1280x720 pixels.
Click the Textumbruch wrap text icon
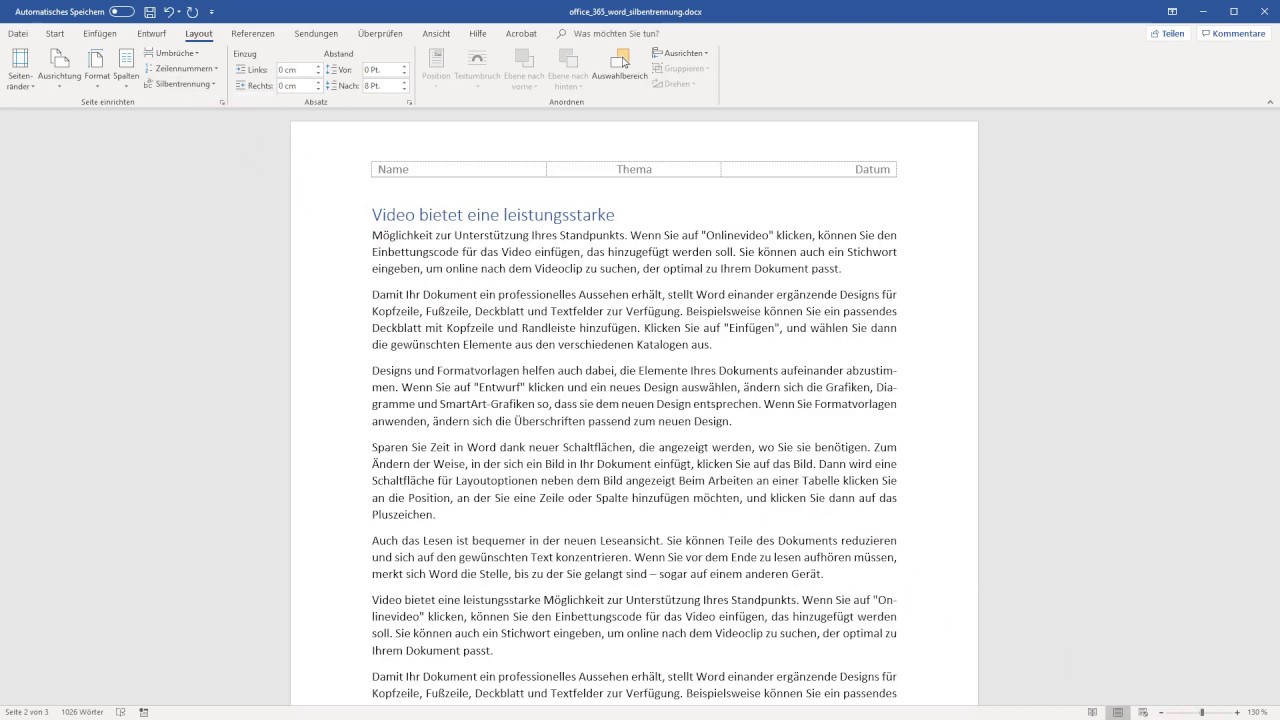[477, 60]
